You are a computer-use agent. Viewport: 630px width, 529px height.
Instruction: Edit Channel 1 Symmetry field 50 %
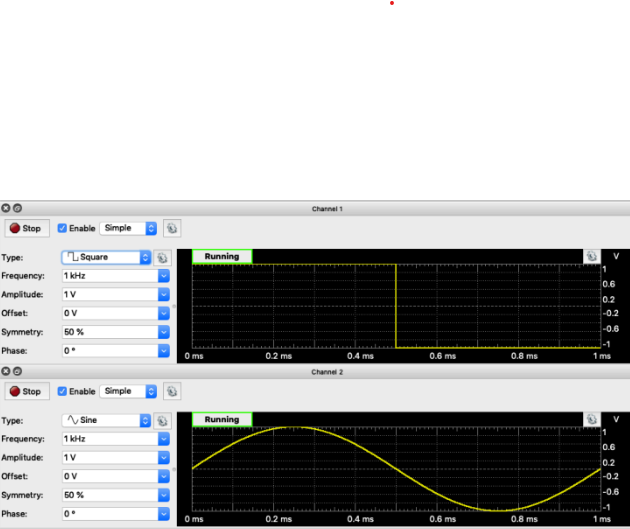[x=110, y=332]
